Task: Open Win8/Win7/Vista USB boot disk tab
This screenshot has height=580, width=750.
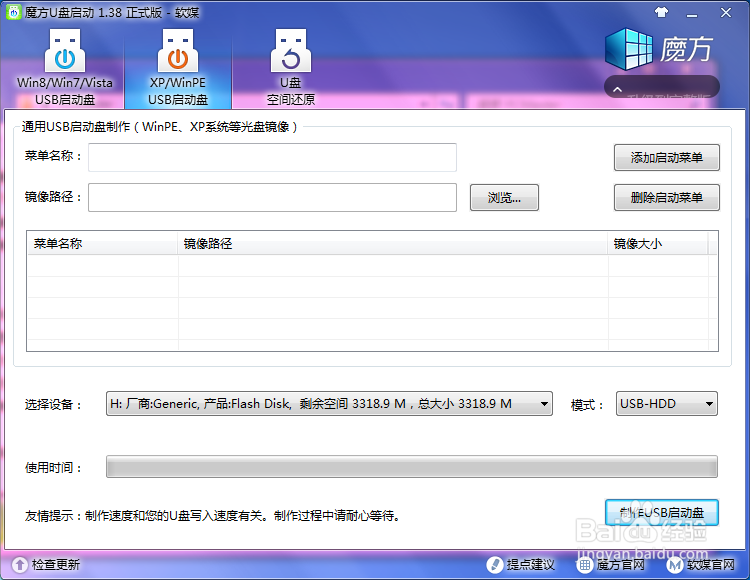Action: click(65, 67)
